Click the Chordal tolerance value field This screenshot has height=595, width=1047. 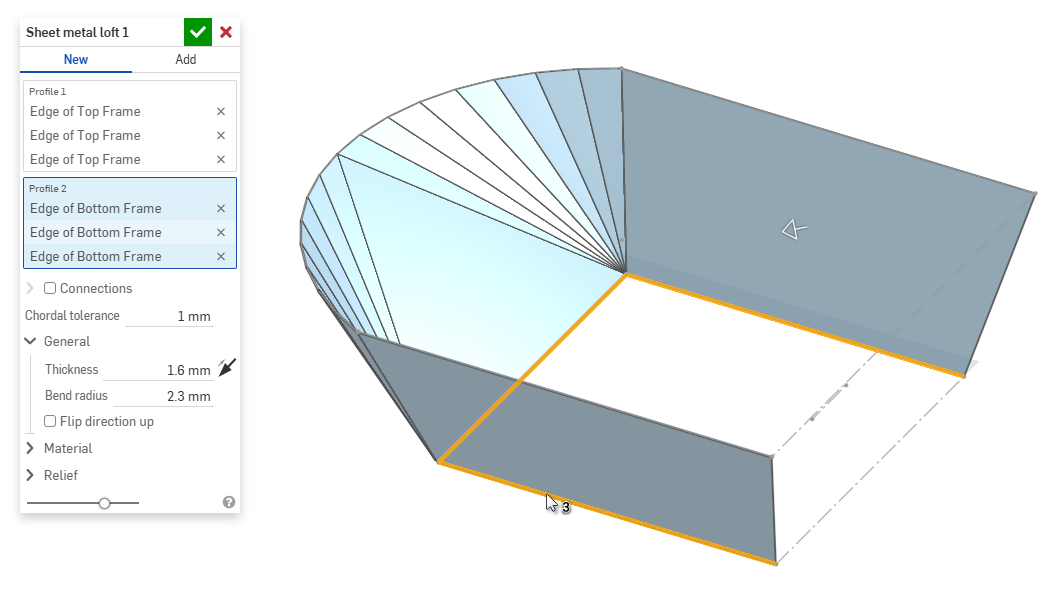[x=169, y=317]
